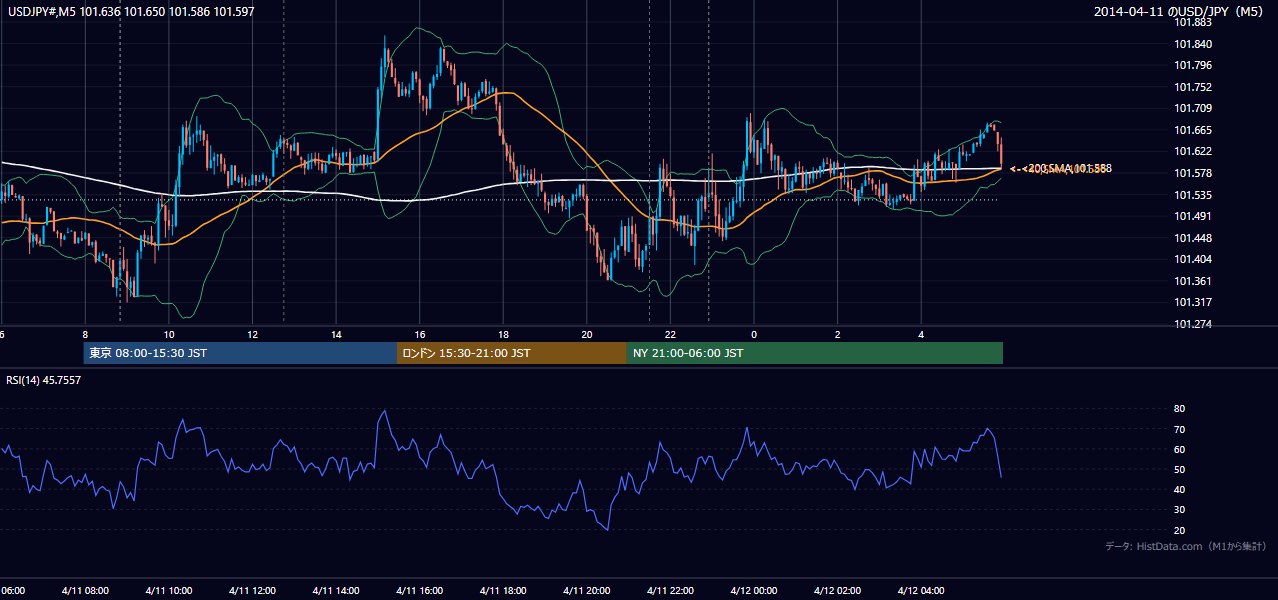The image size is (1278, 600).
Task: Click the hour 8 tick under the price chart
Action: point(85,334)
